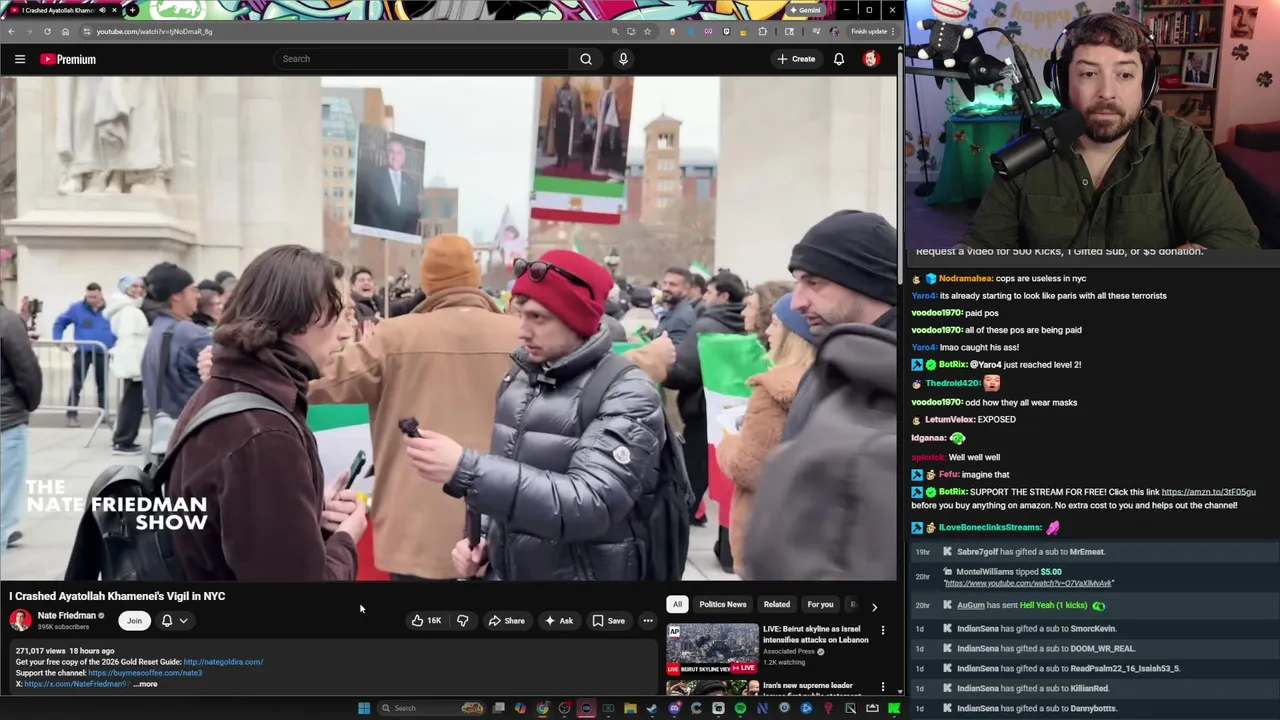Screen dimensions: 1280x720
Task: Click the youtube.com address bar URL
Action: [154, 31]
